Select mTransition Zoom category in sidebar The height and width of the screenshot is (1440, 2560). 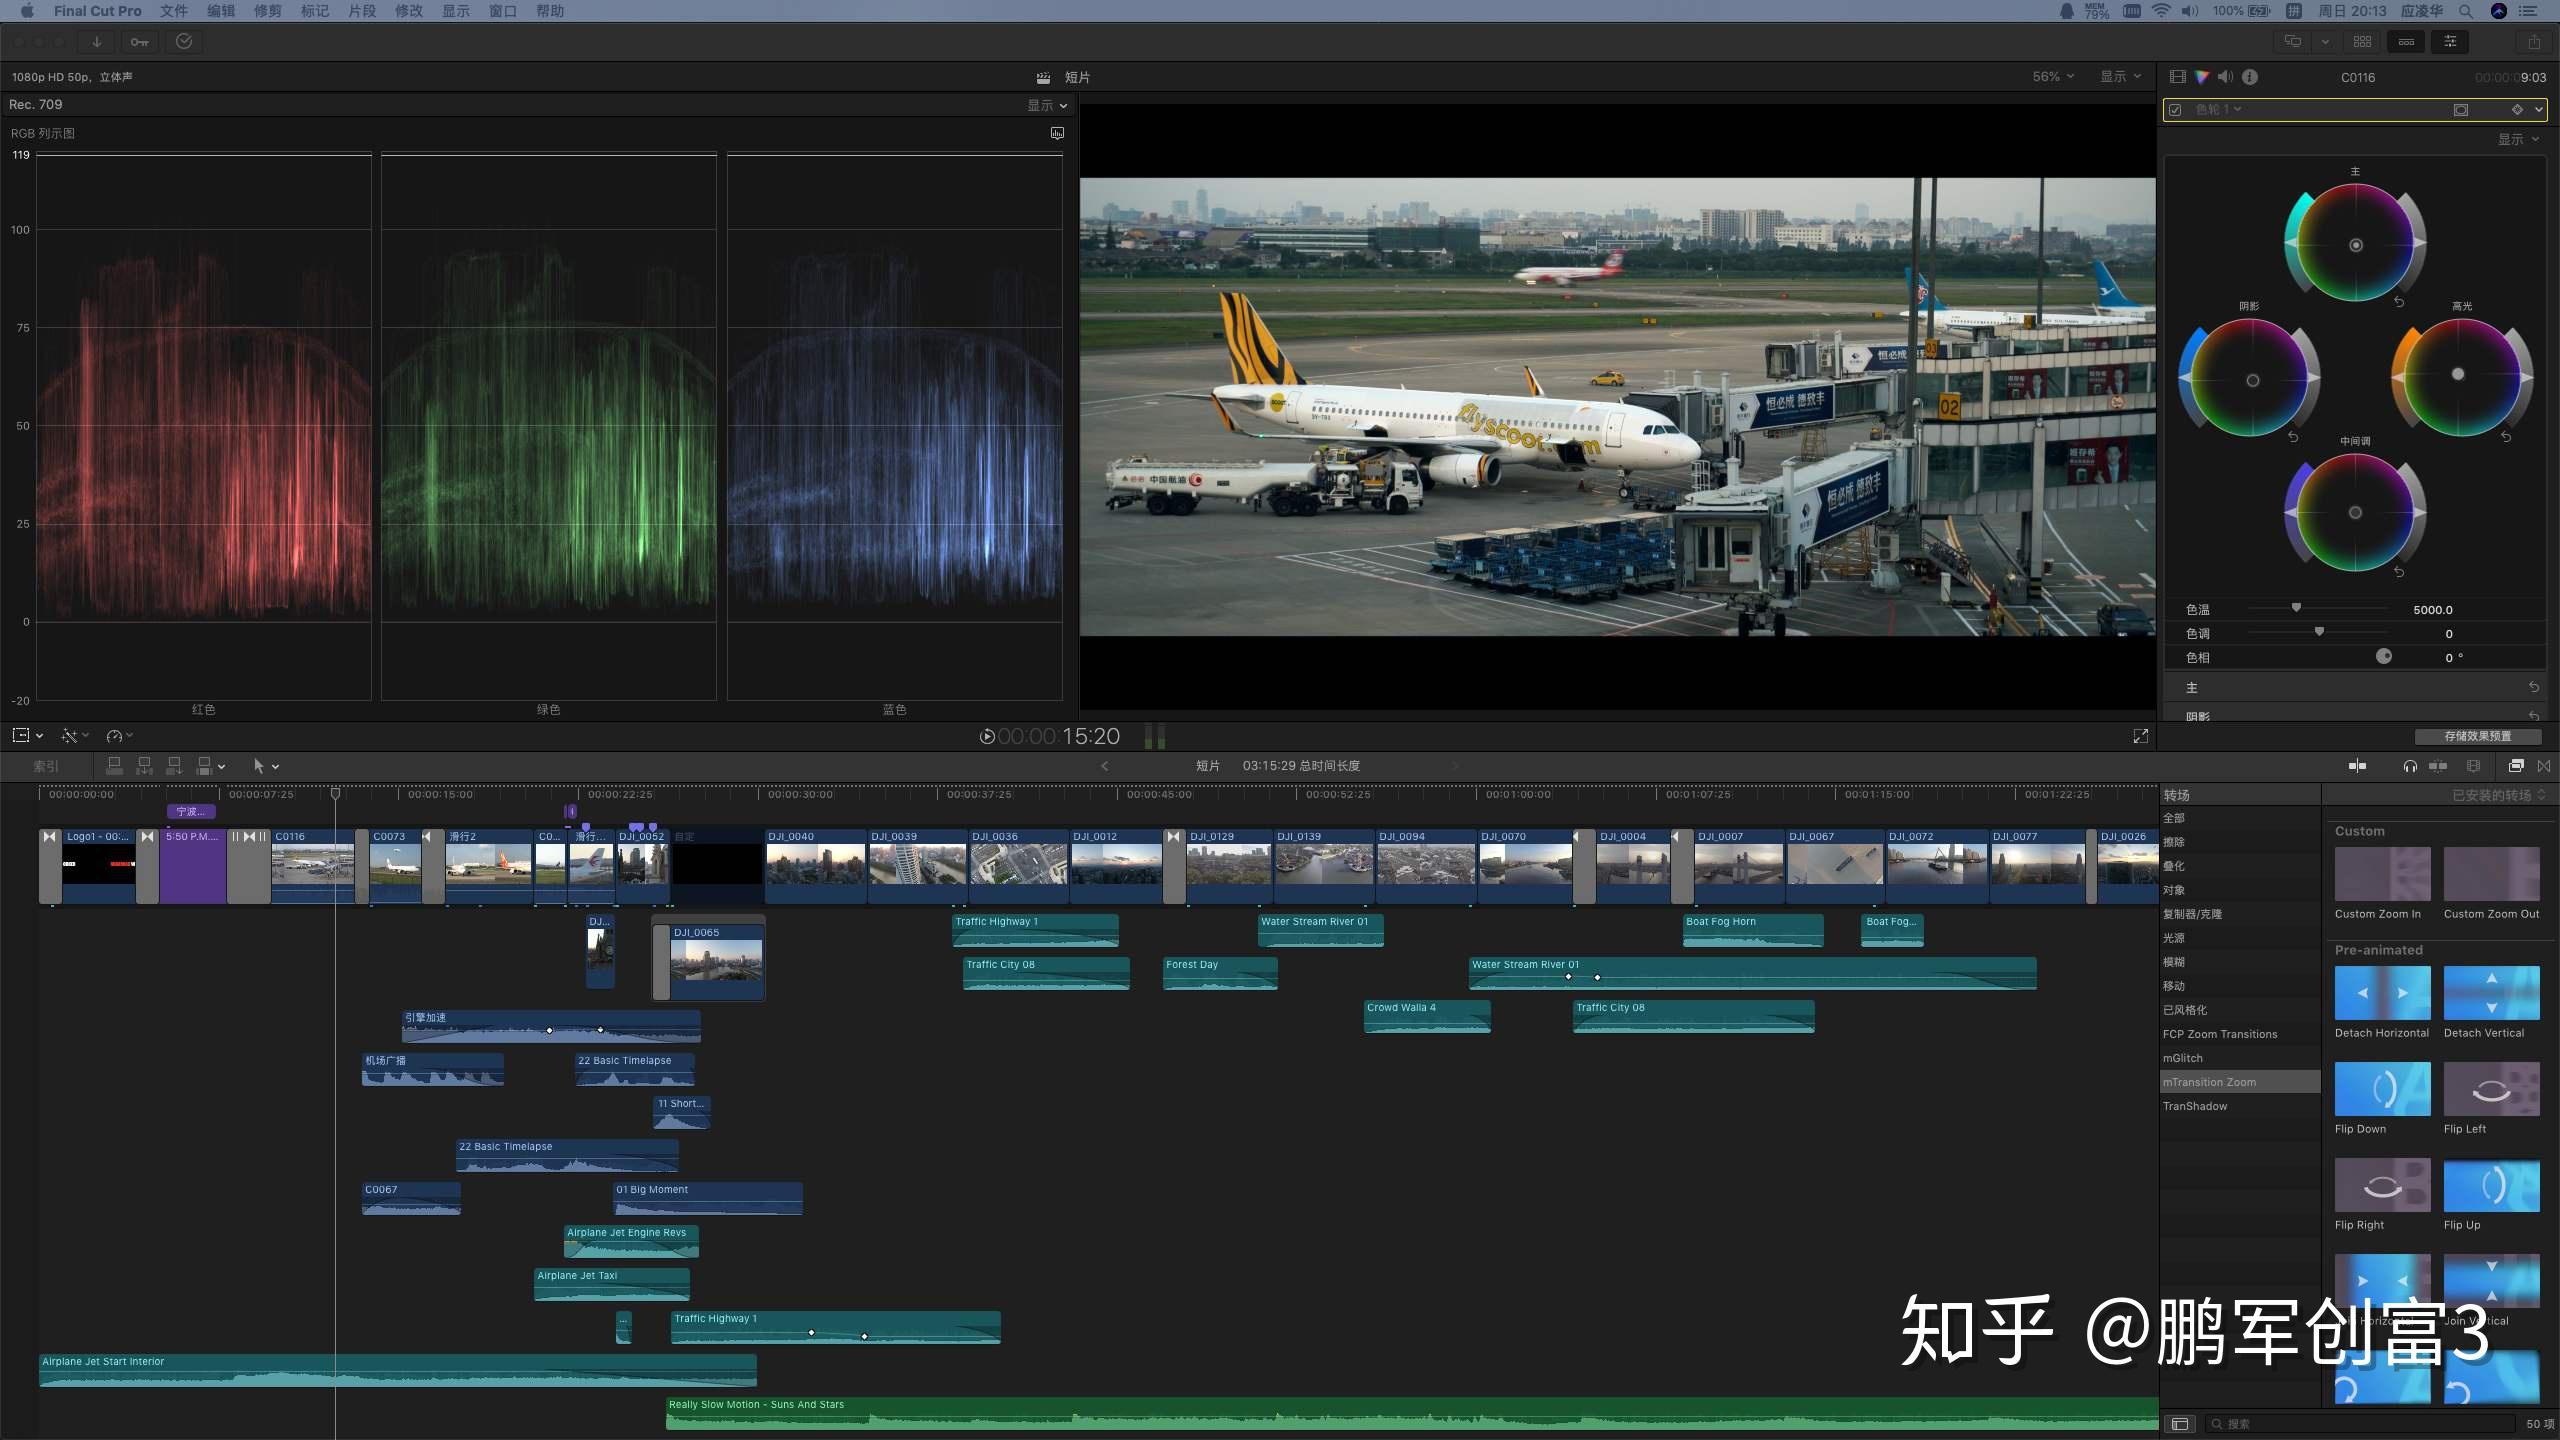pyautogui.click(x=2209, y=1082)
